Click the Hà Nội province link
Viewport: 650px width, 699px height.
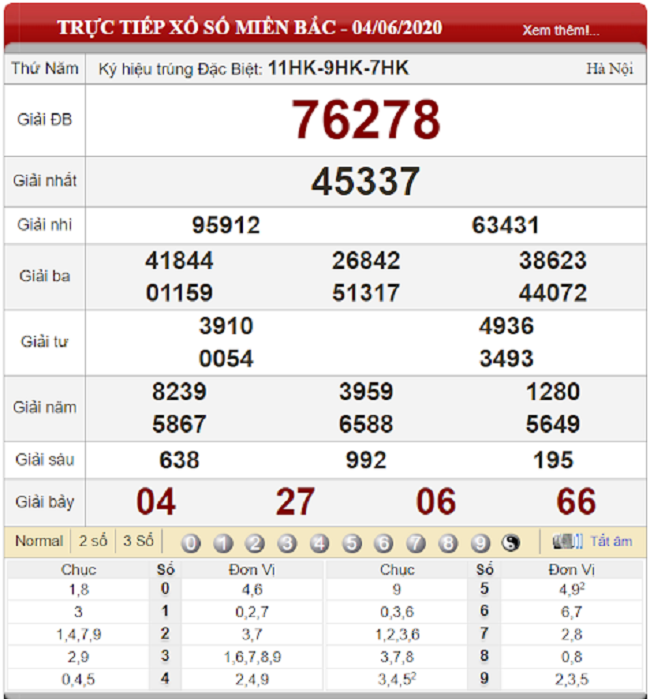pyautogui.click(x=609, y=69)
